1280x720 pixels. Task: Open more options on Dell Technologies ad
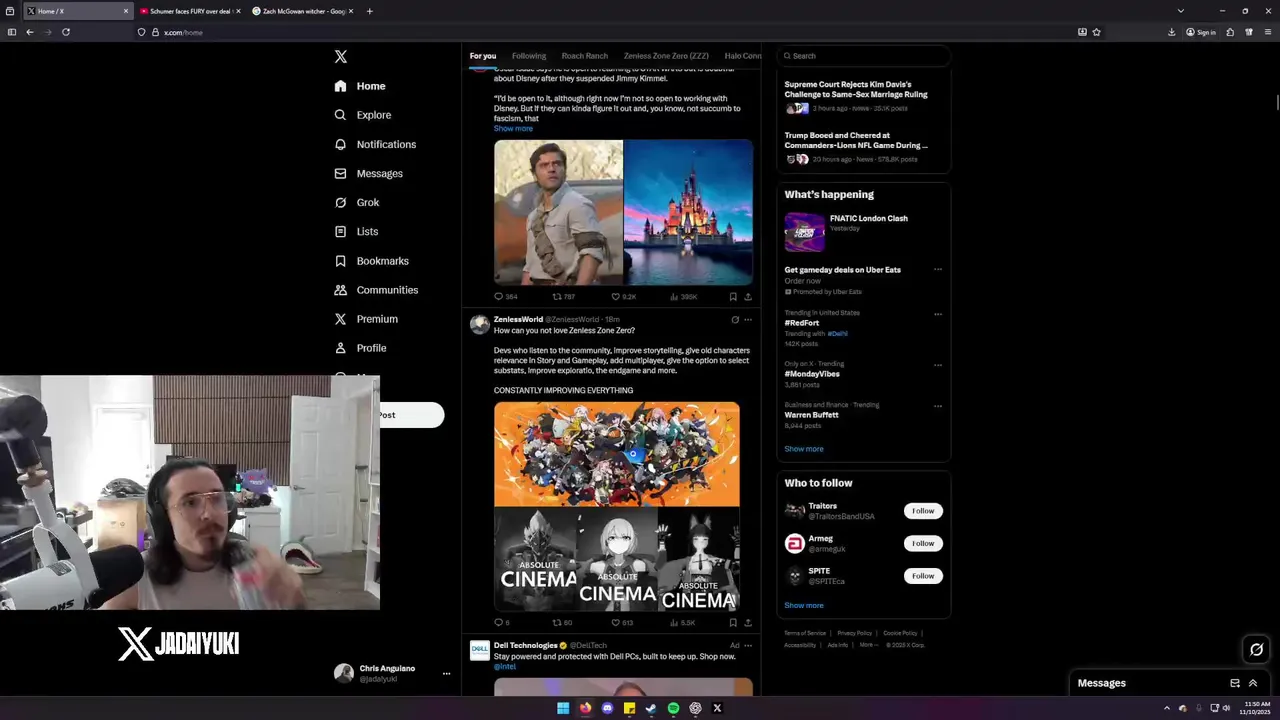pos(748,646)
